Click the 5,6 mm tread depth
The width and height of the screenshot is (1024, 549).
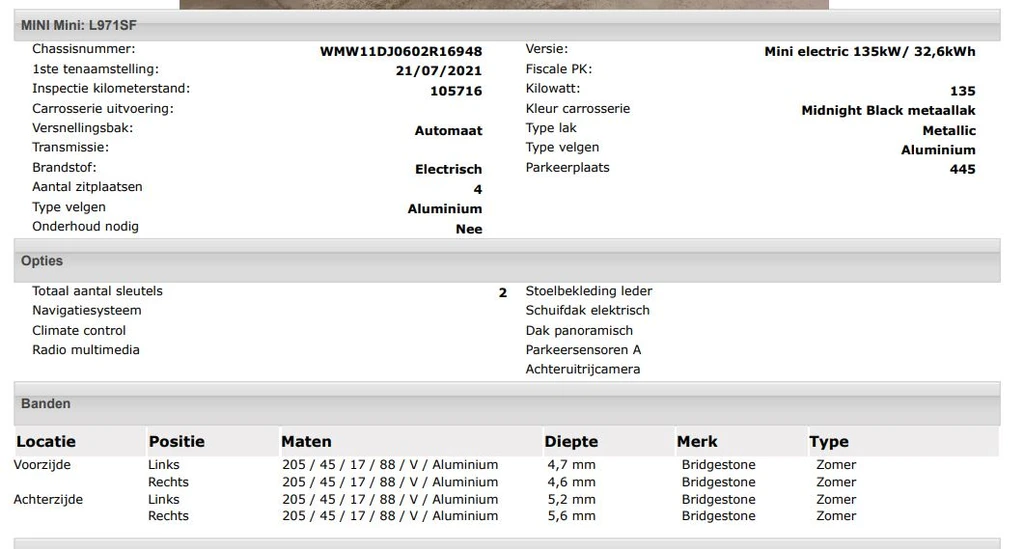click(571, 516)
